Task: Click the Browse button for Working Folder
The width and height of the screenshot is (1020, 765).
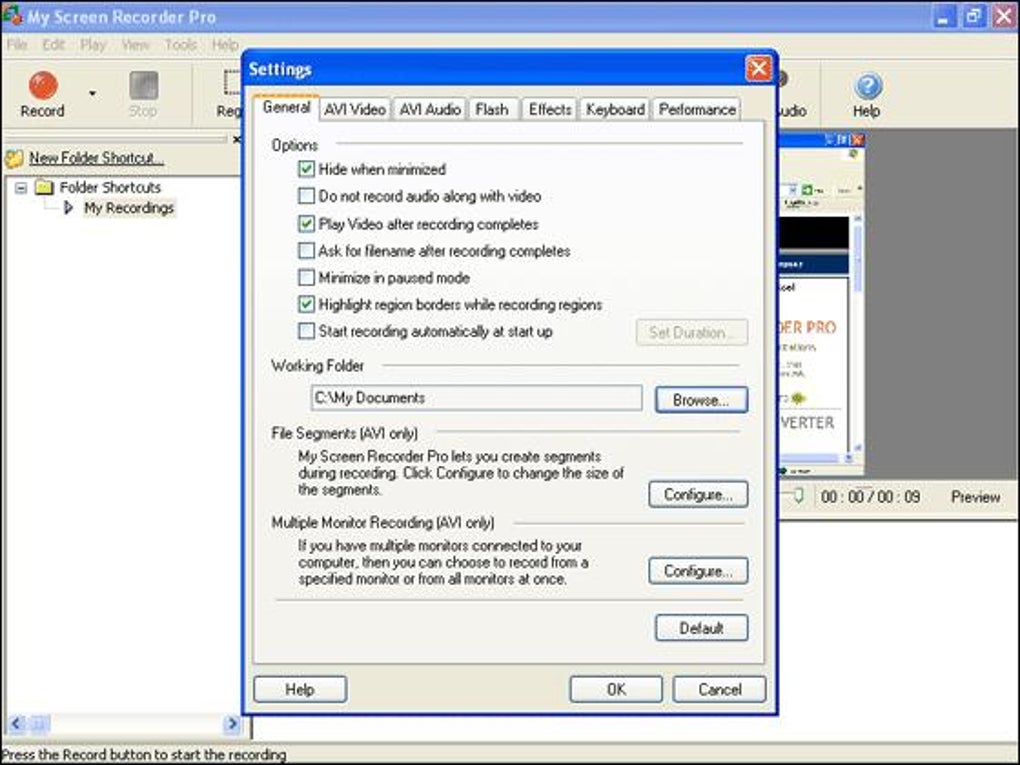Action: (701, 400)
